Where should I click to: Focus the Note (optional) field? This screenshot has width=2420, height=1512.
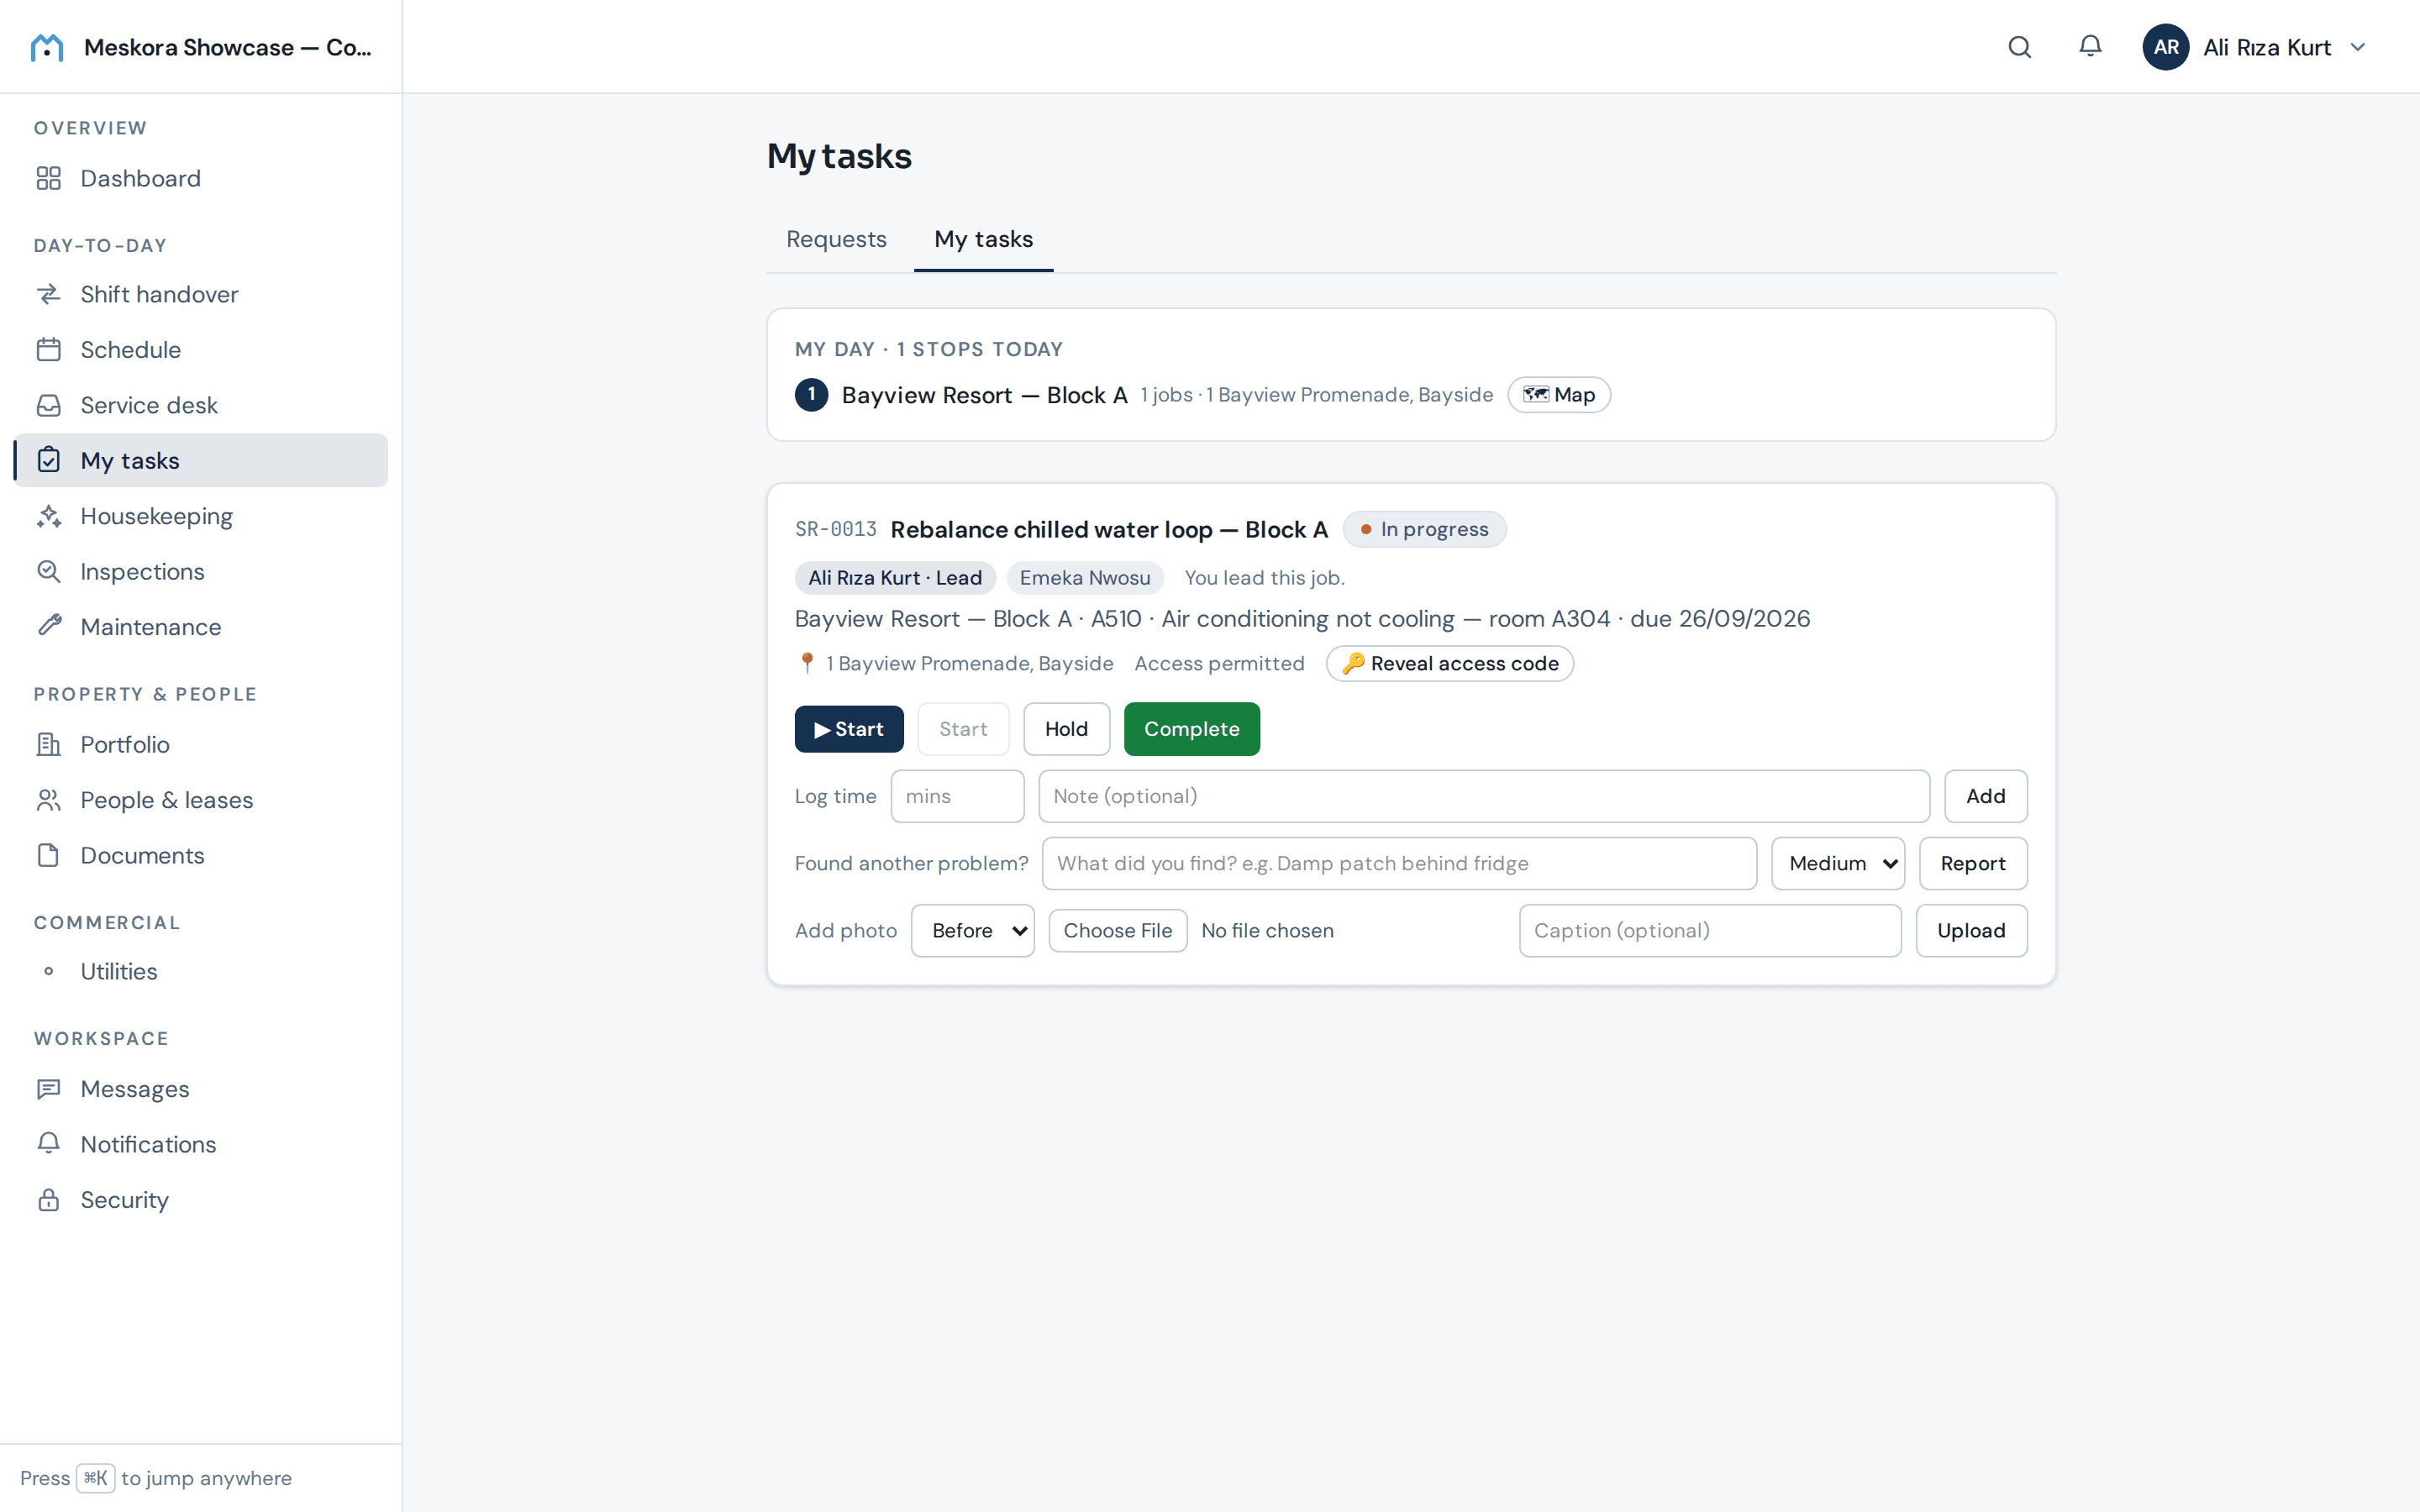pos(1484,796)
